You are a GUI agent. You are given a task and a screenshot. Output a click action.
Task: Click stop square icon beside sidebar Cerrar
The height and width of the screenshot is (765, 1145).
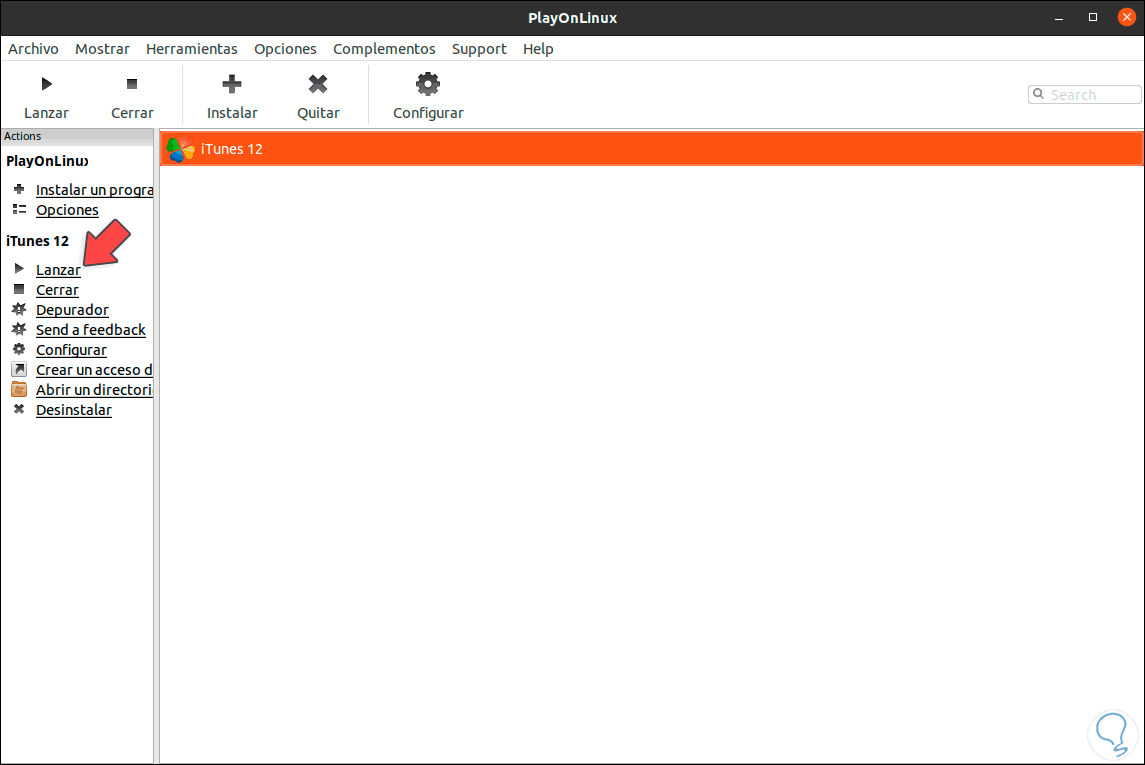click(19, 289)
